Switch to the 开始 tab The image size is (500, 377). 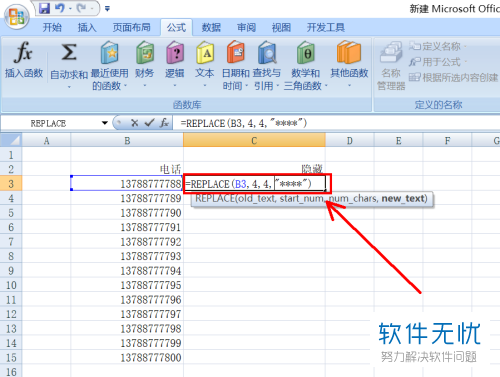coord(52,27)
